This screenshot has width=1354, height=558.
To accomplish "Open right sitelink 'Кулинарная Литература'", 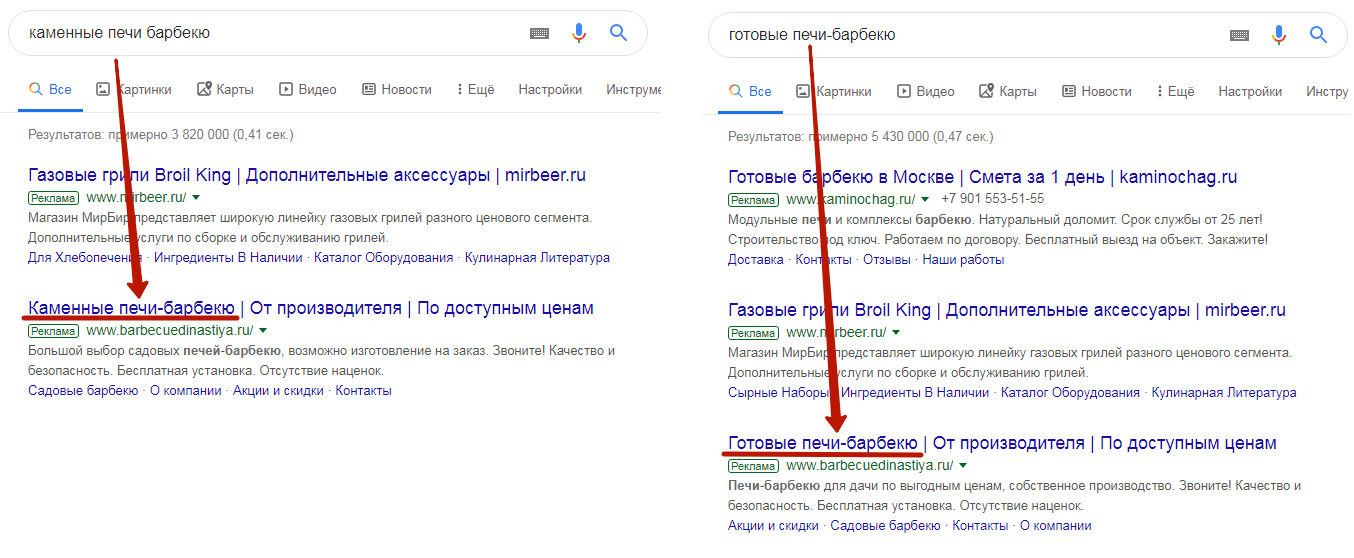I will click(1224, 393).
